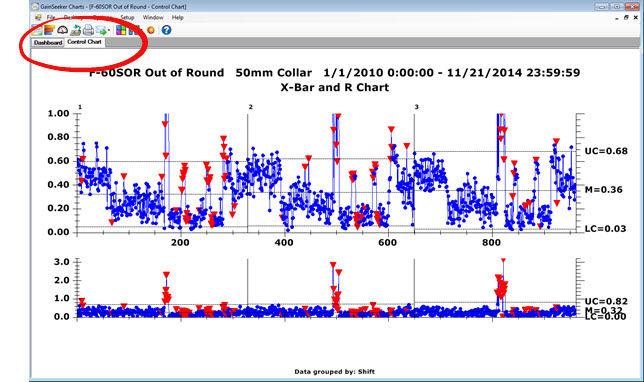Open the Help menu

[x=177, y=17]
